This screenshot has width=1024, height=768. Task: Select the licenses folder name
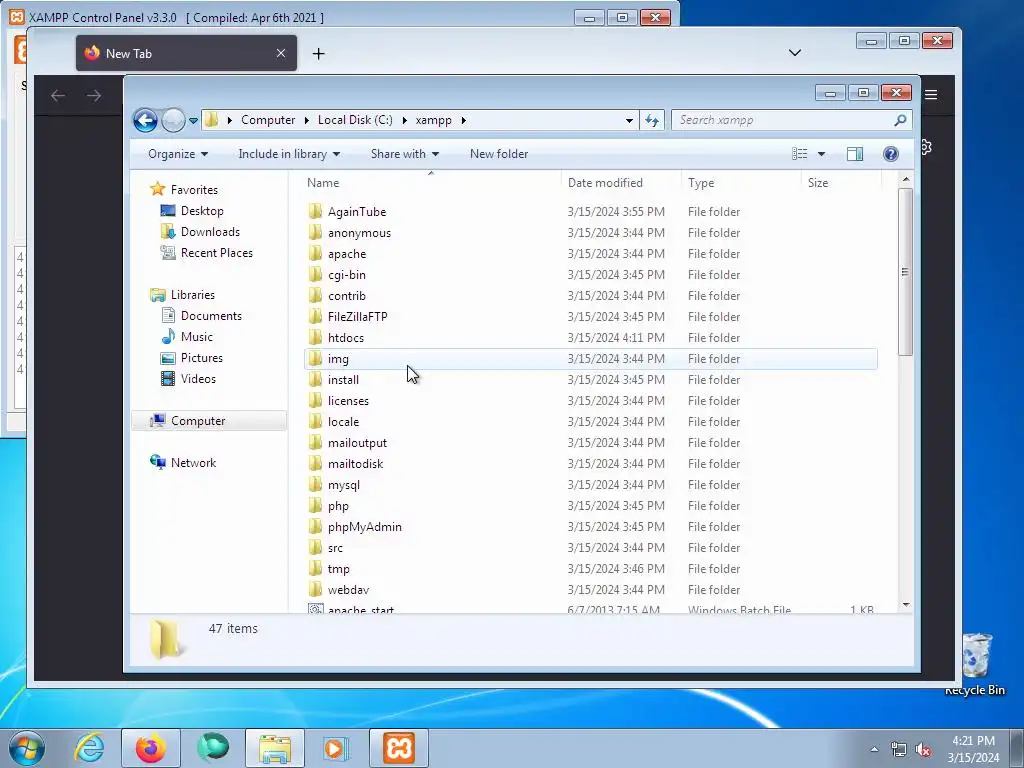(348, 401)
